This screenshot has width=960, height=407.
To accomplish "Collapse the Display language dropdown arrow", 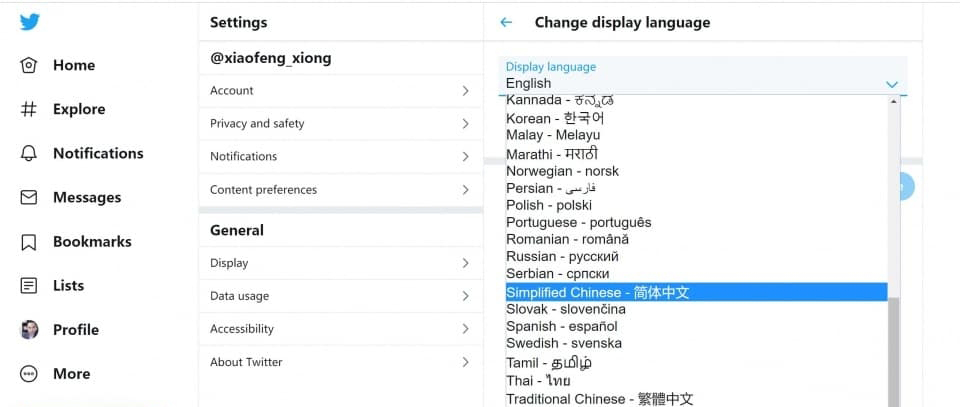I will coord(892,84).
